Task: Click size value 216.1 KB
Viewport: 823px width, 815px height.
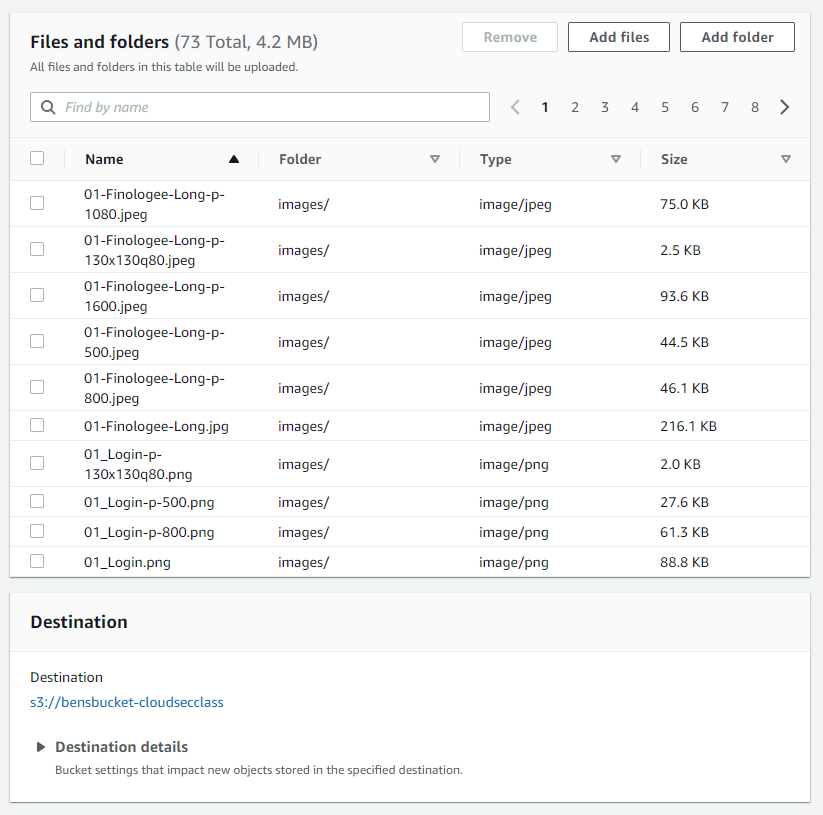Action: [688, 426]
